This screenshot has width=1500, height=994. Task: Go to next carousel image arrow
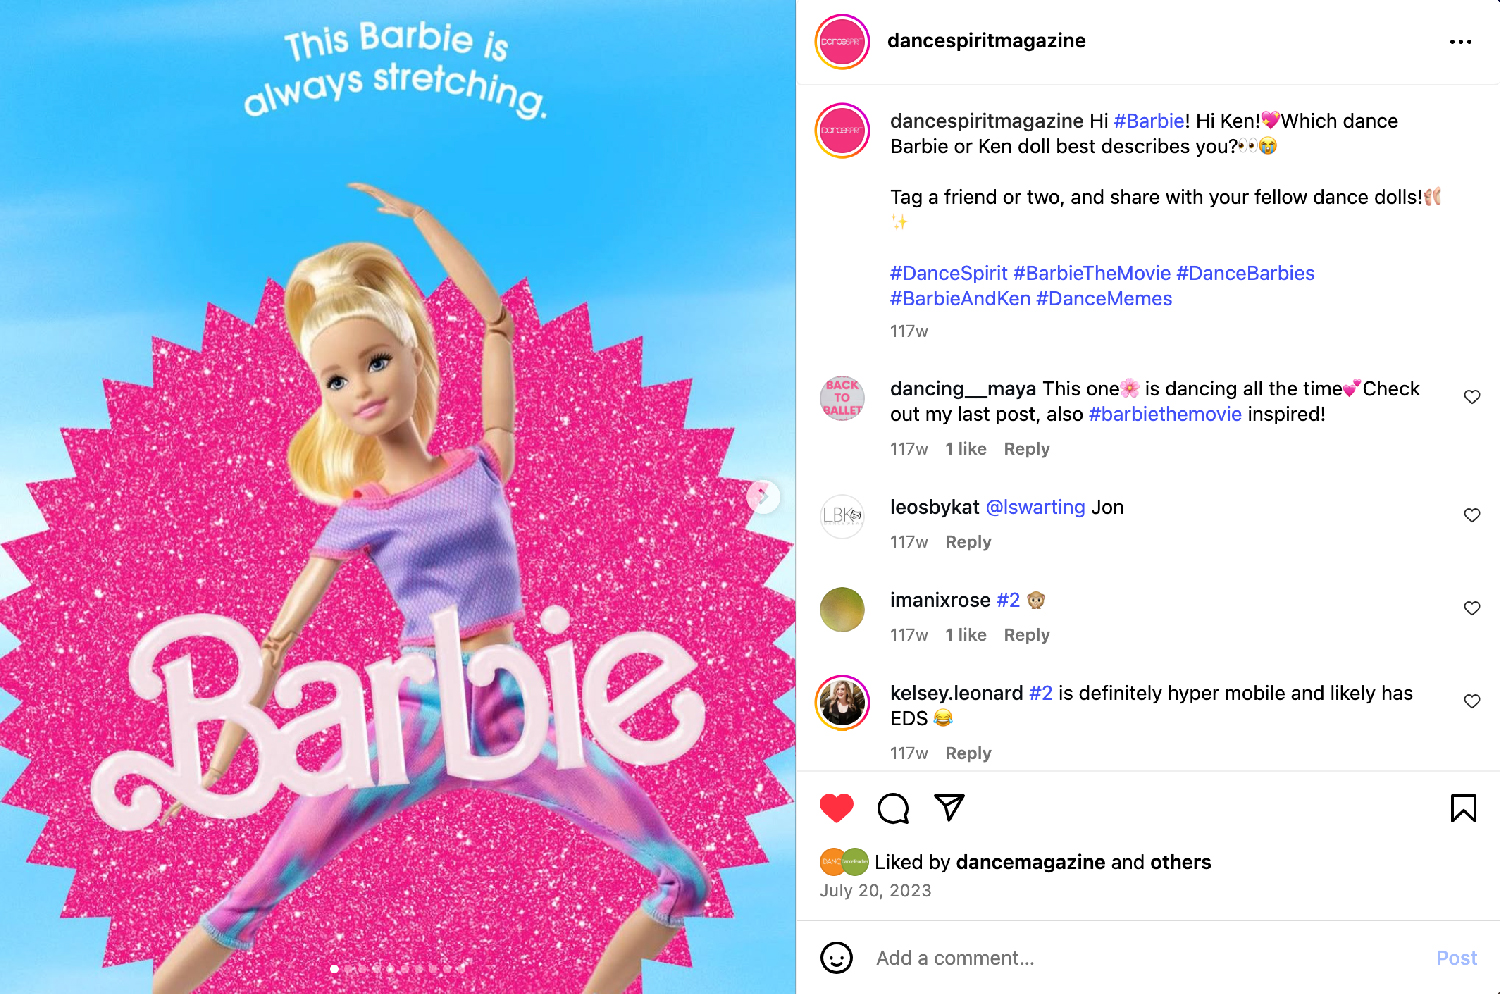pyautogui.click(x=763, y=496)
